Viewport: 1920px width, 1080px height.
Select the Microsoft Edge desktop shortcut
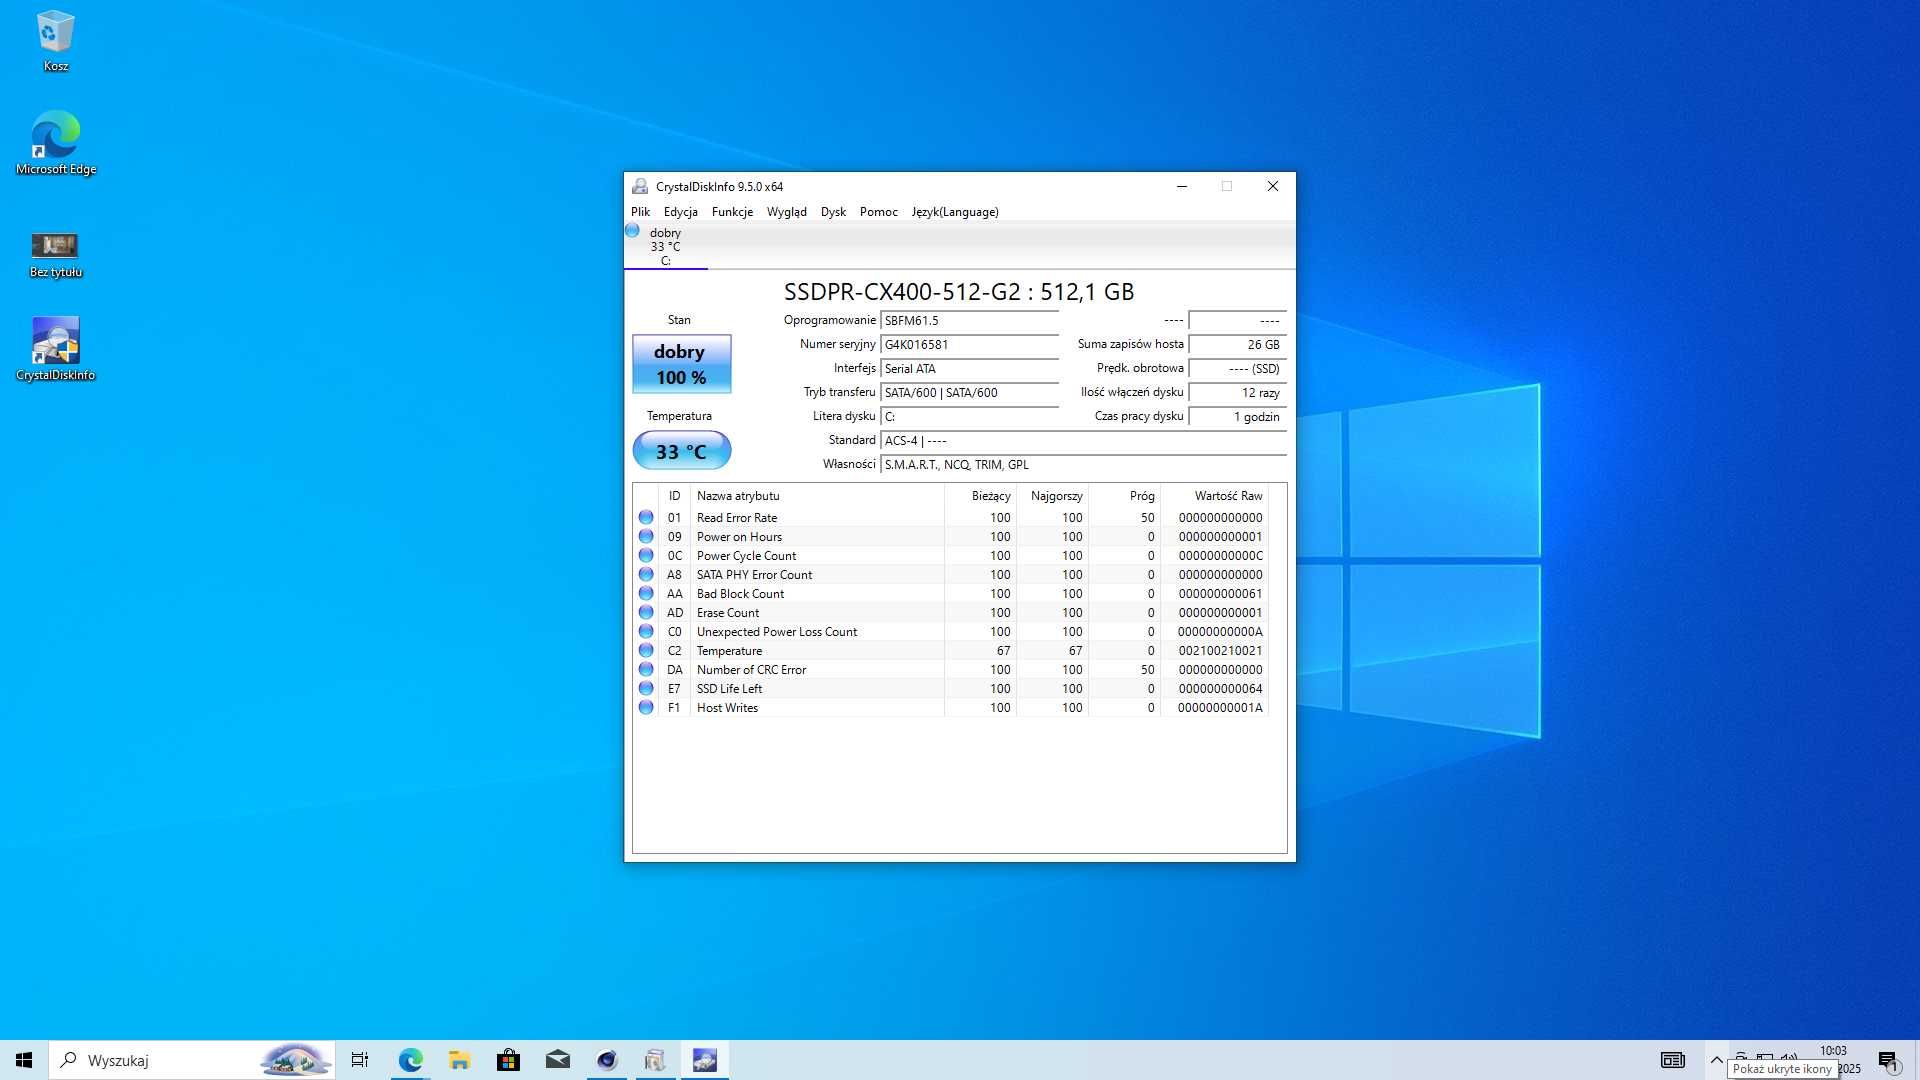point(55,143)
